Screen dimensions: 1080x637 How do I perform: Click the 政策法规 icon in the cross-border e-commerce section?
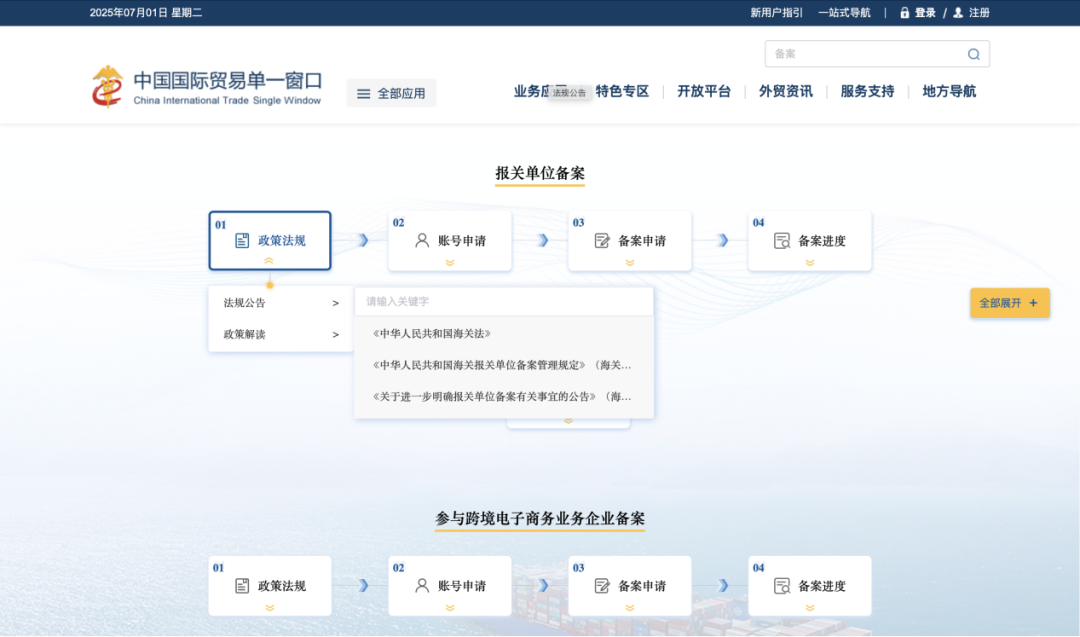click(240, 585)
